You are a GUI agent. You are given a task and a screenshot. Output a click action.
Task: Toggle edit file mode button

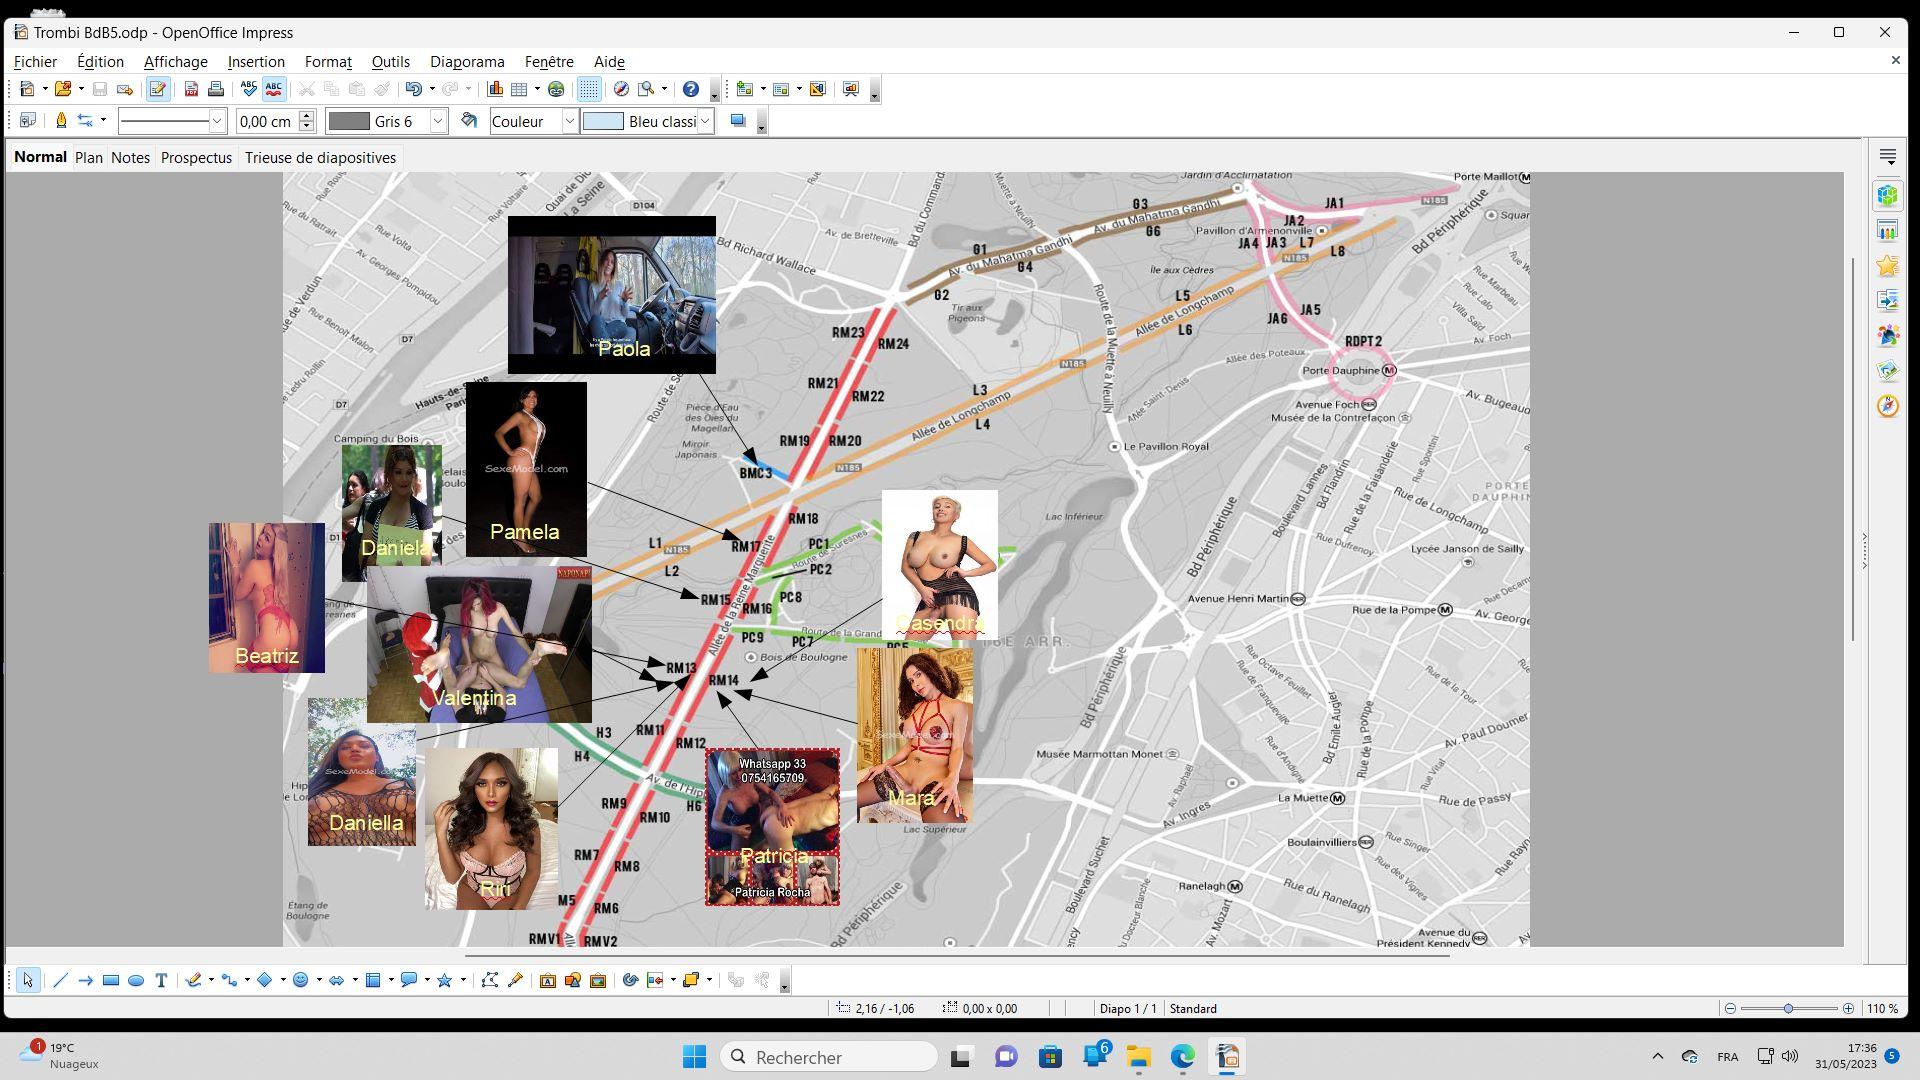point(157,90)
